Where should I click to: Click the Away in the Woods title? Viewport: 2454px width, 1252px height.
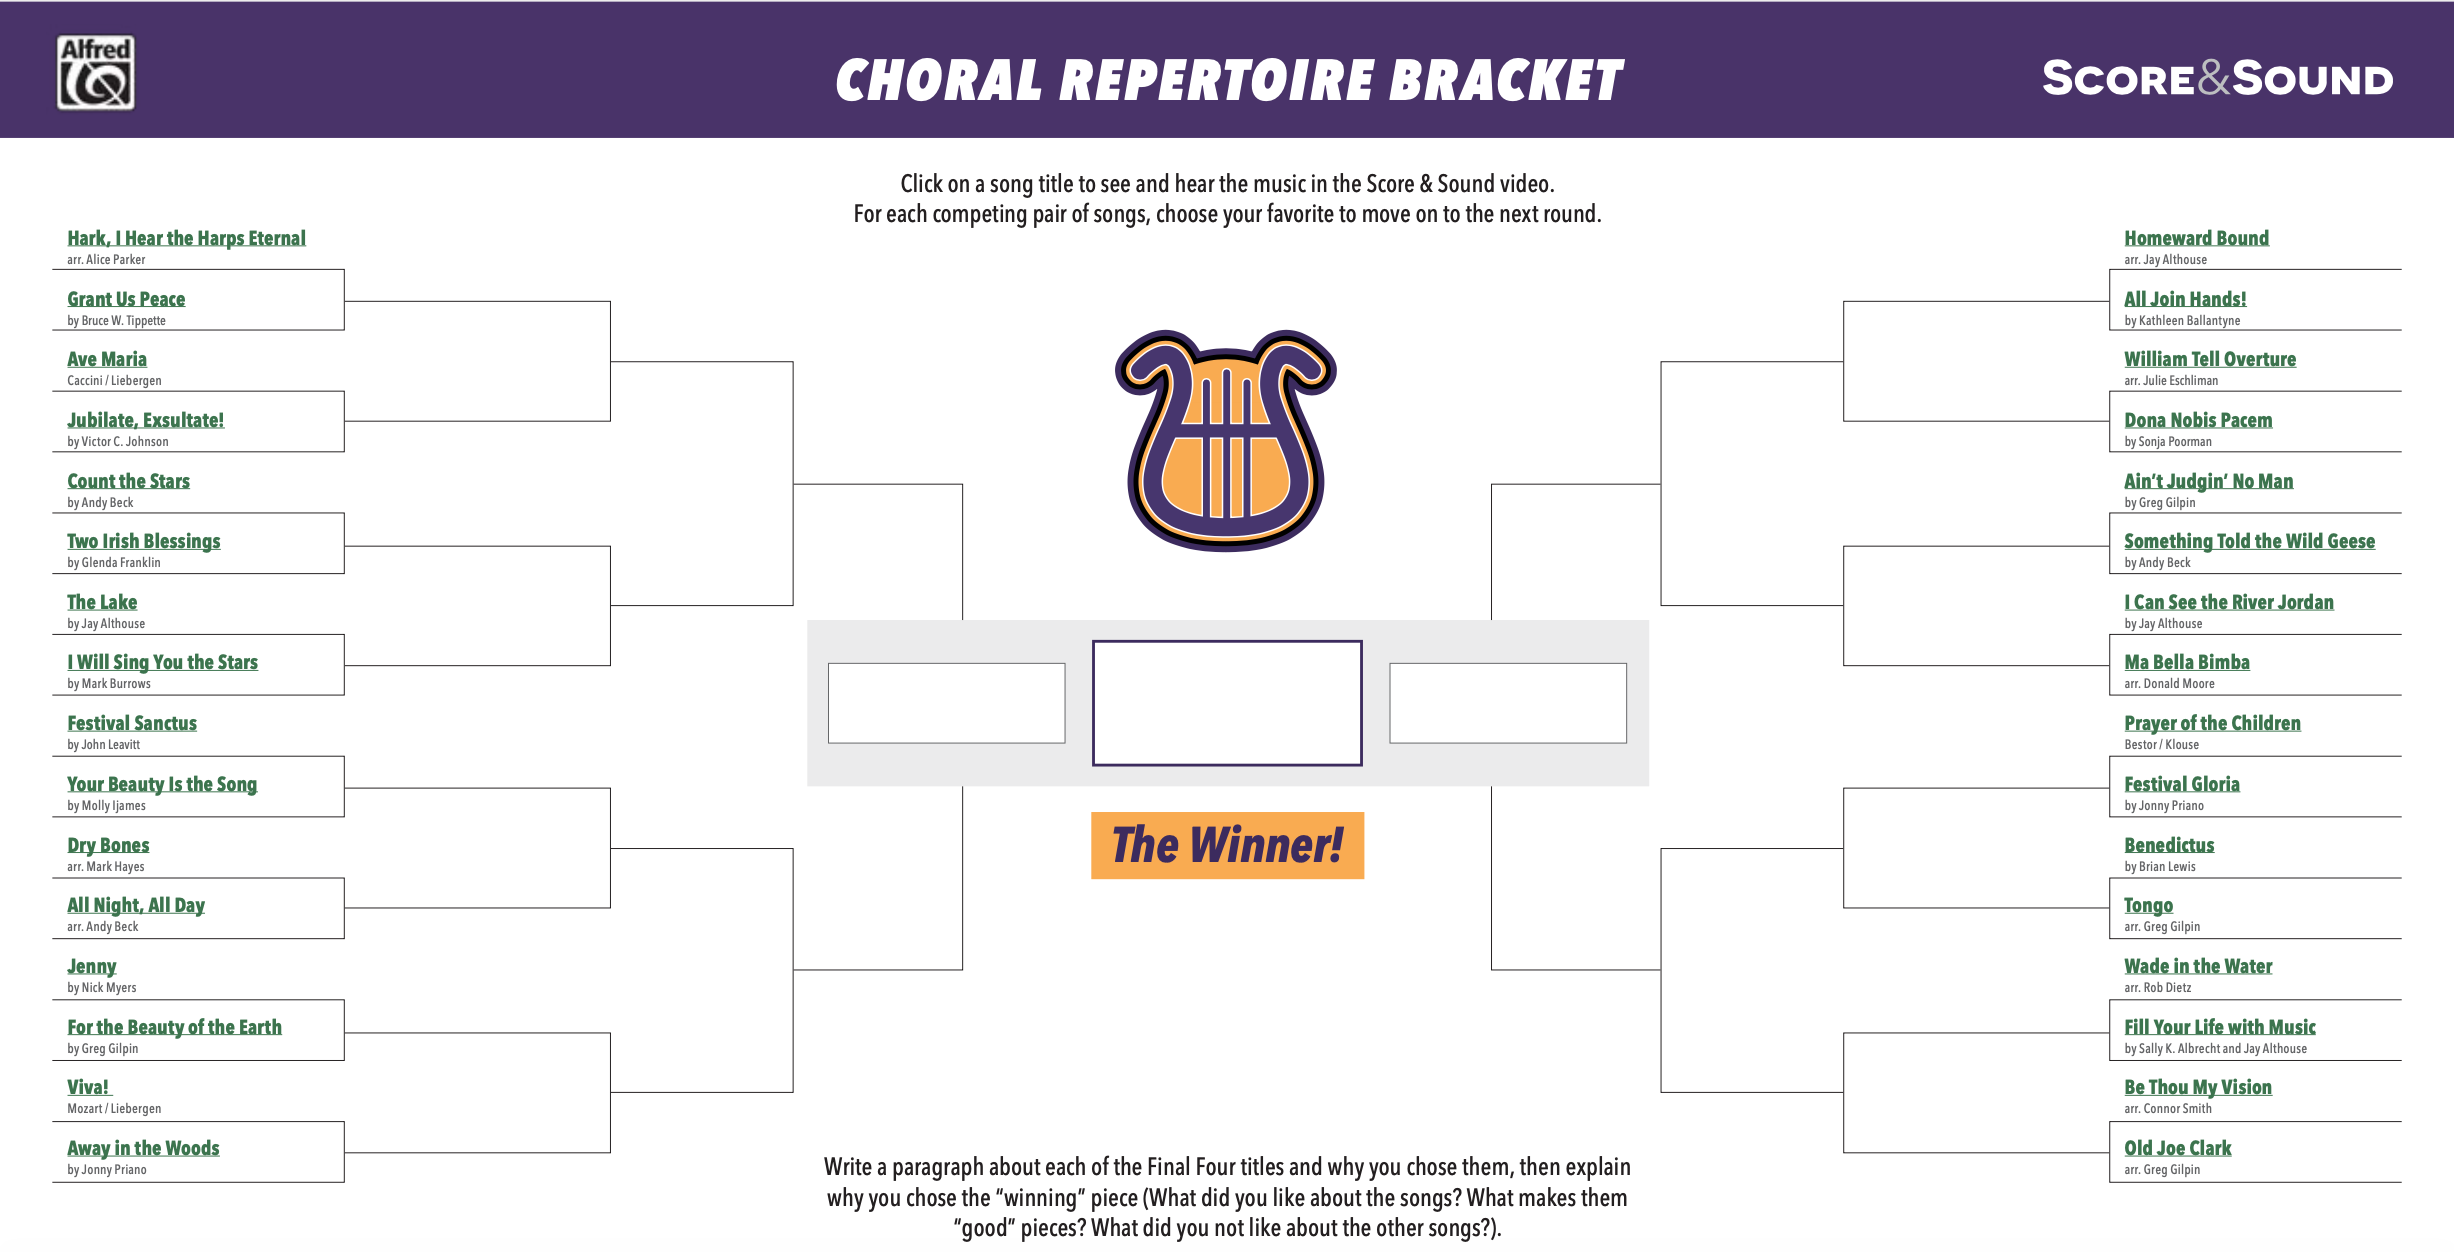click(143, 1148)
